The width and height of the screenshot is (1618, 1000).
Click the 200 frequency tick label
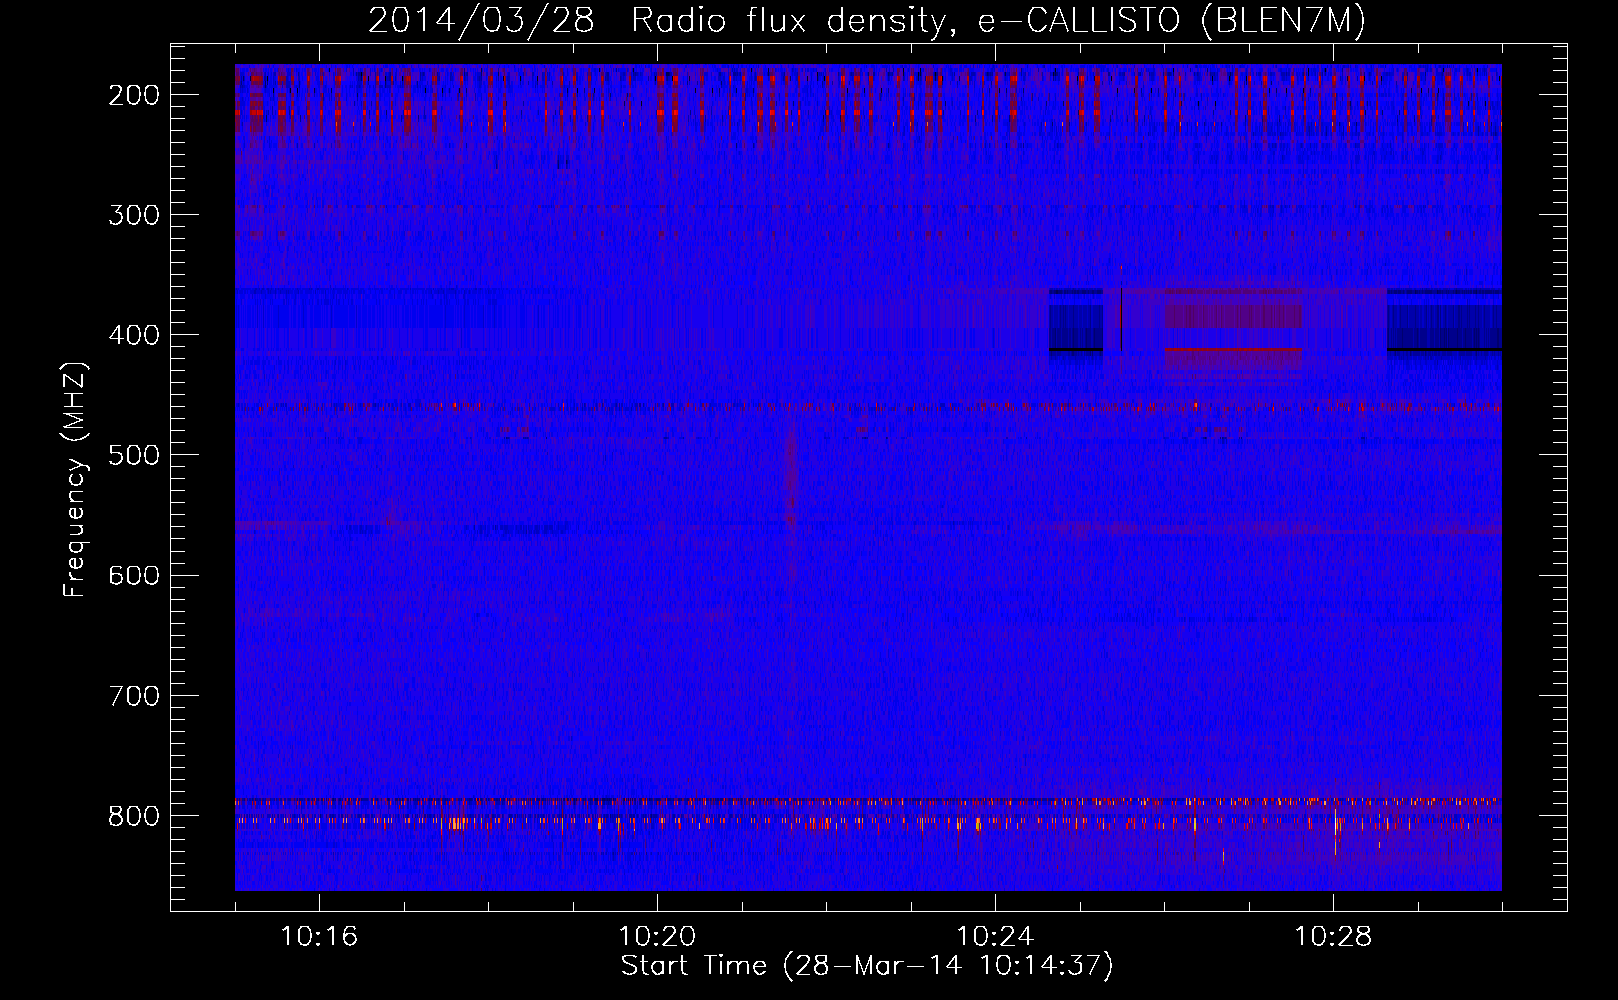coord(133,95)
